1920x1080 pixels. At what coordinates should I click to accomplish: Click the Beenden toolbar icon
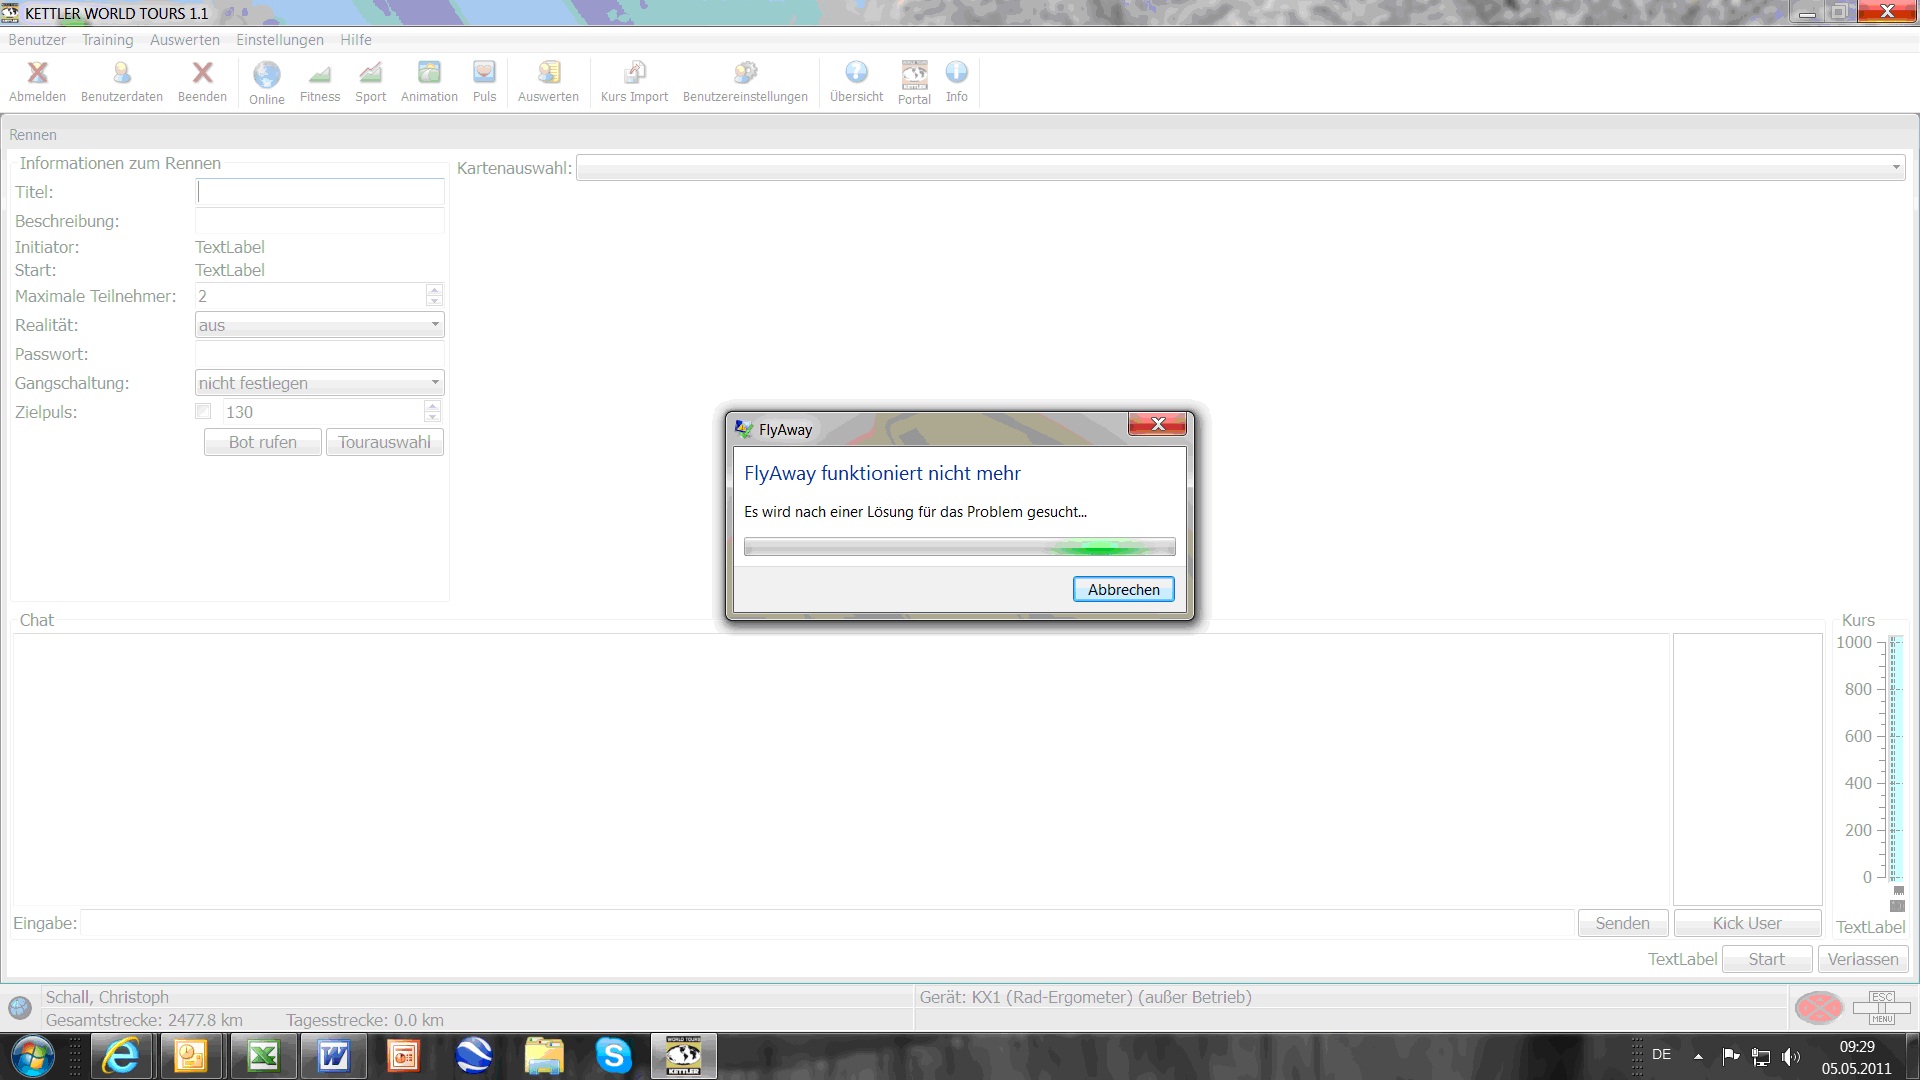pos(202,81)
